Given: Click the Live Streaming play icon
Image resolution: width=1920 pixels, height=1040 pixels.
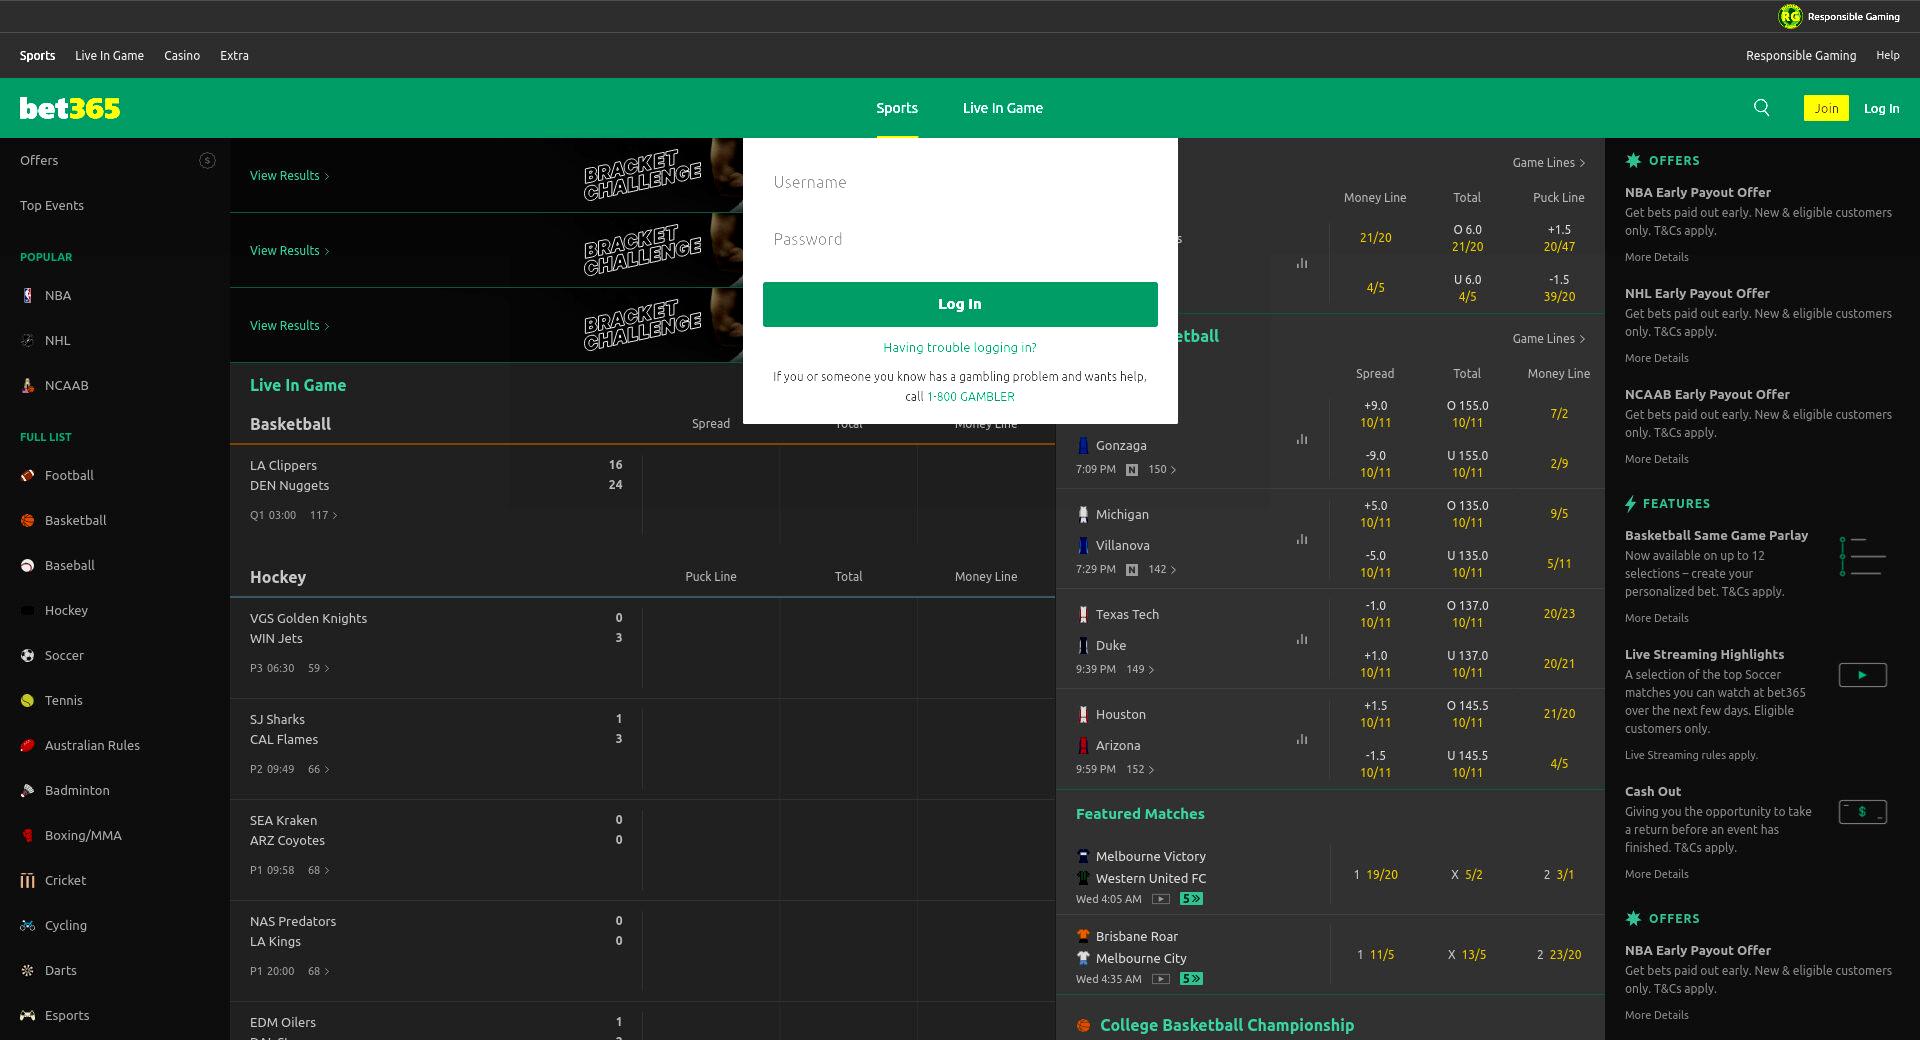Looking at the screenshot, I should click(x=1862, y=675).
